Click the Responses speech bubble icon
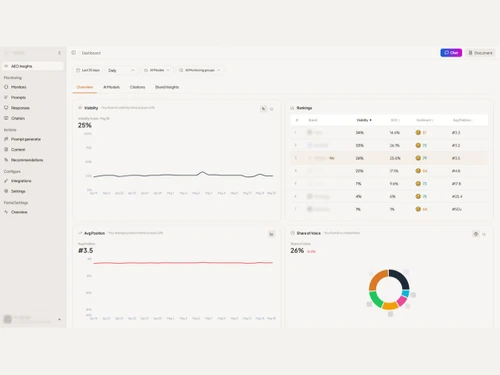Screen dimensions: 500x375 coord(6,108)
